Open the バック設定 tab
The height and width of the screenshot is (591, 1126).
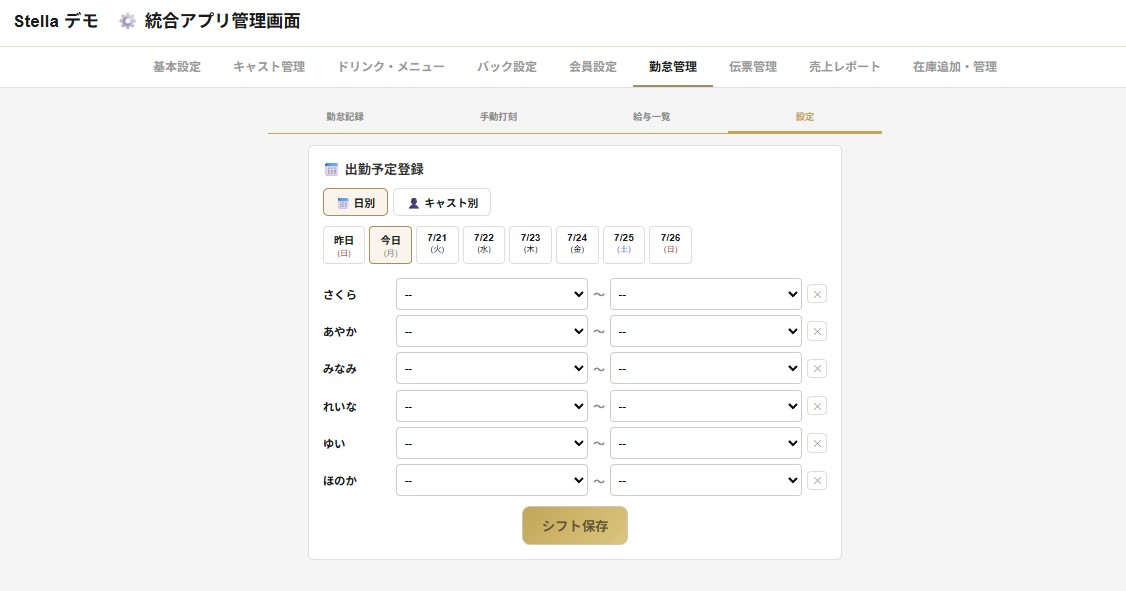click(x=507, y=67)
